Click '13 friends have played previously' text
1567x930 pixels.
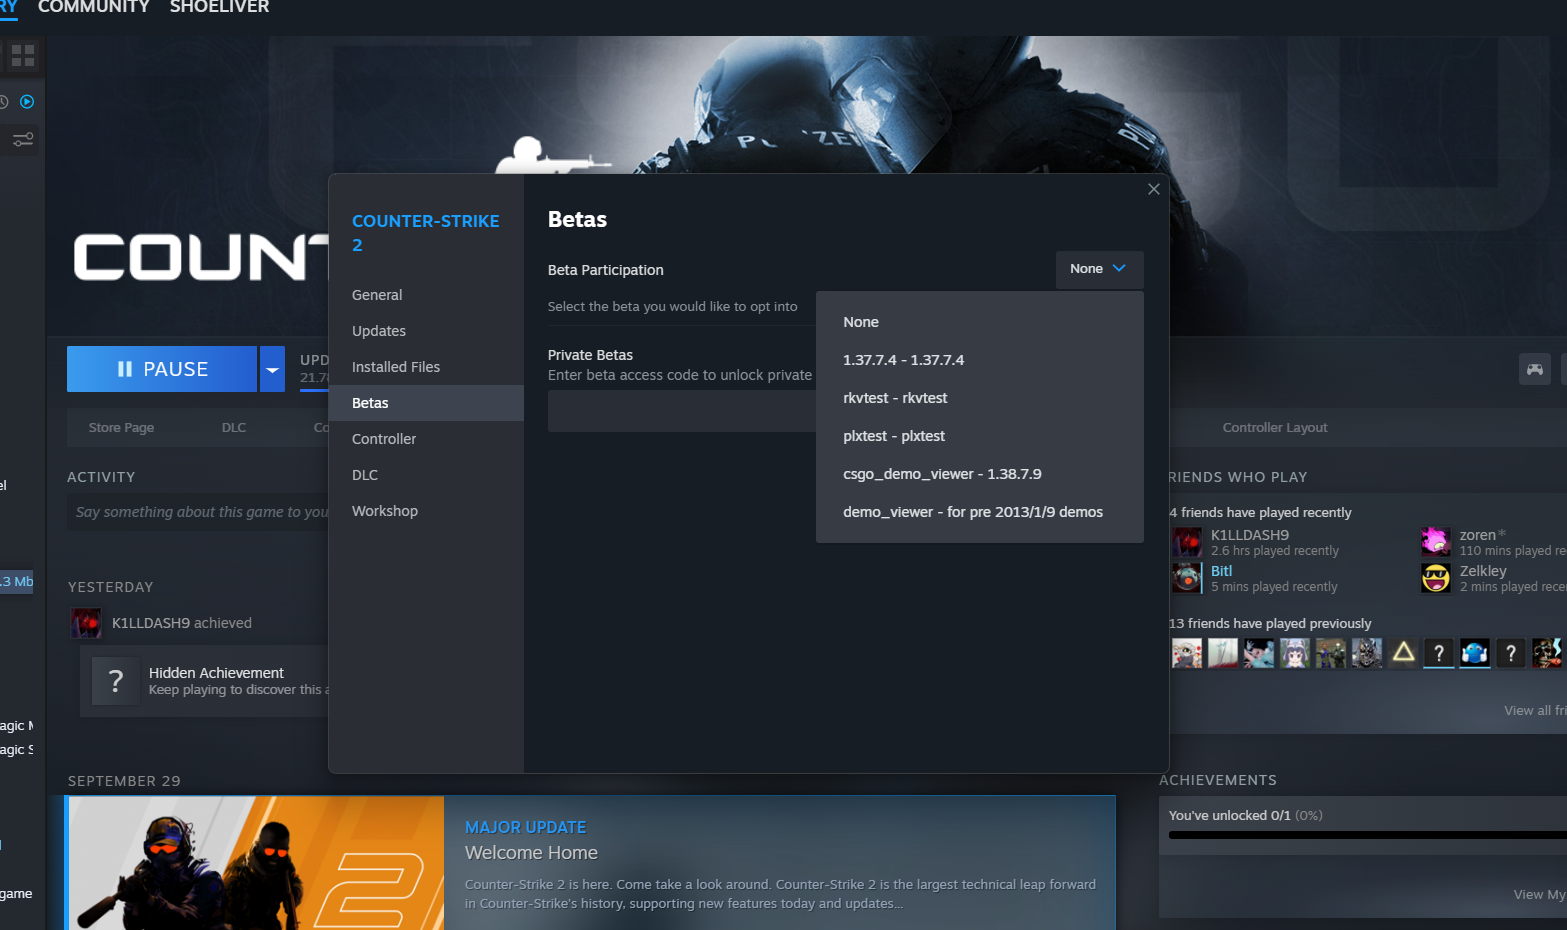click(1270, 623)
